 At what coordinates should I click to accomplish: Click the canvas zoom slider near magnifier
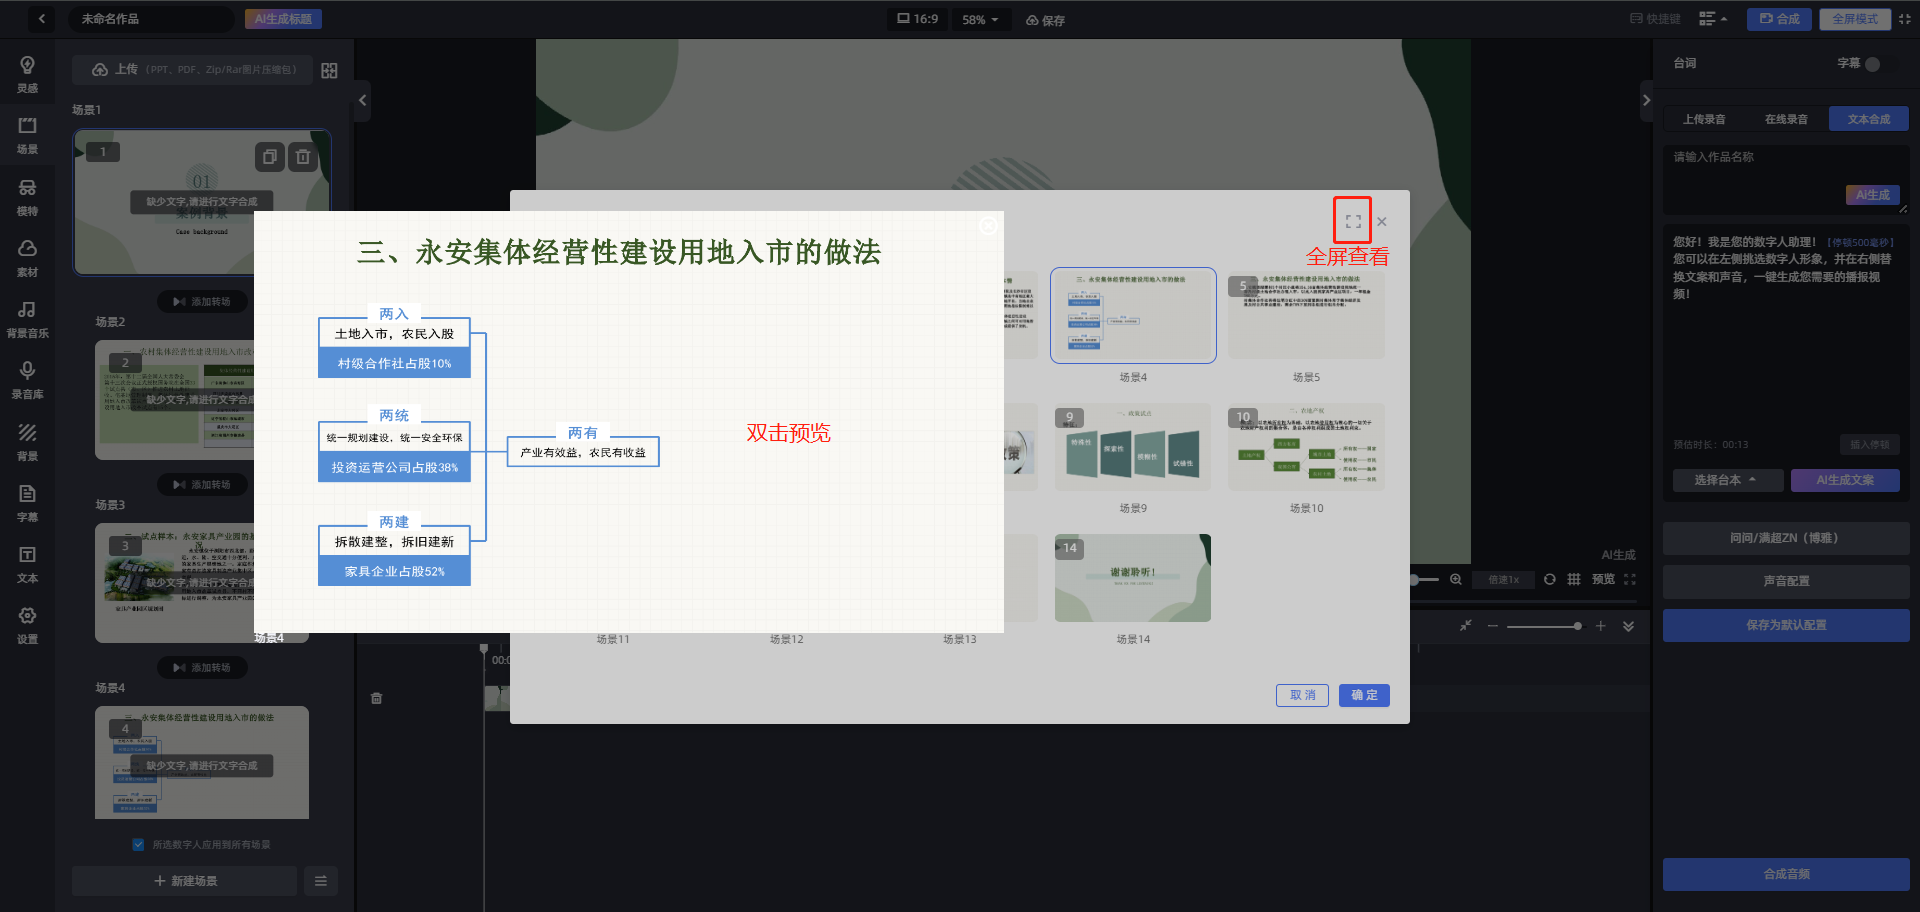(1425, 579)
